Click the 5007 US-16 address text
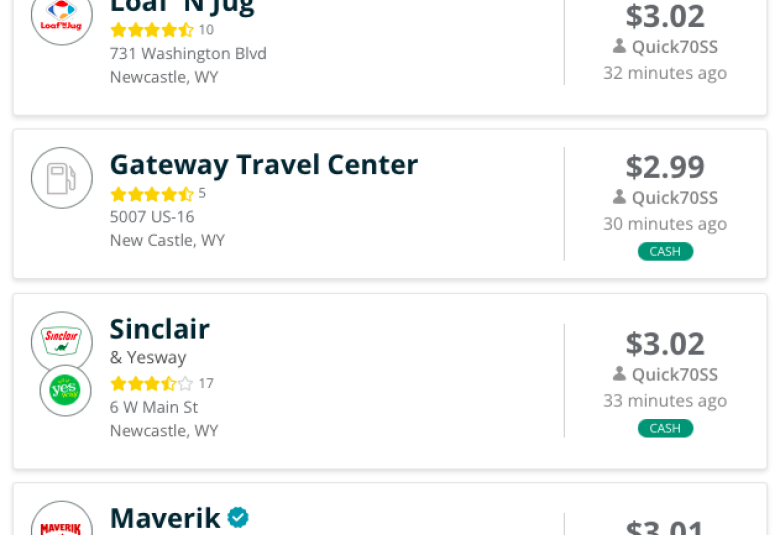780x535 pixels. pos(152,216)
